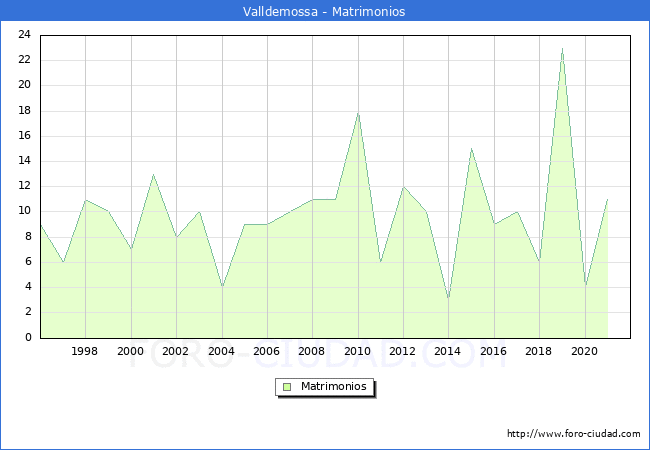This screenshot has width=650, height=450.
Task: Click the 2021 final data point at 11
Action: point(607,199)
